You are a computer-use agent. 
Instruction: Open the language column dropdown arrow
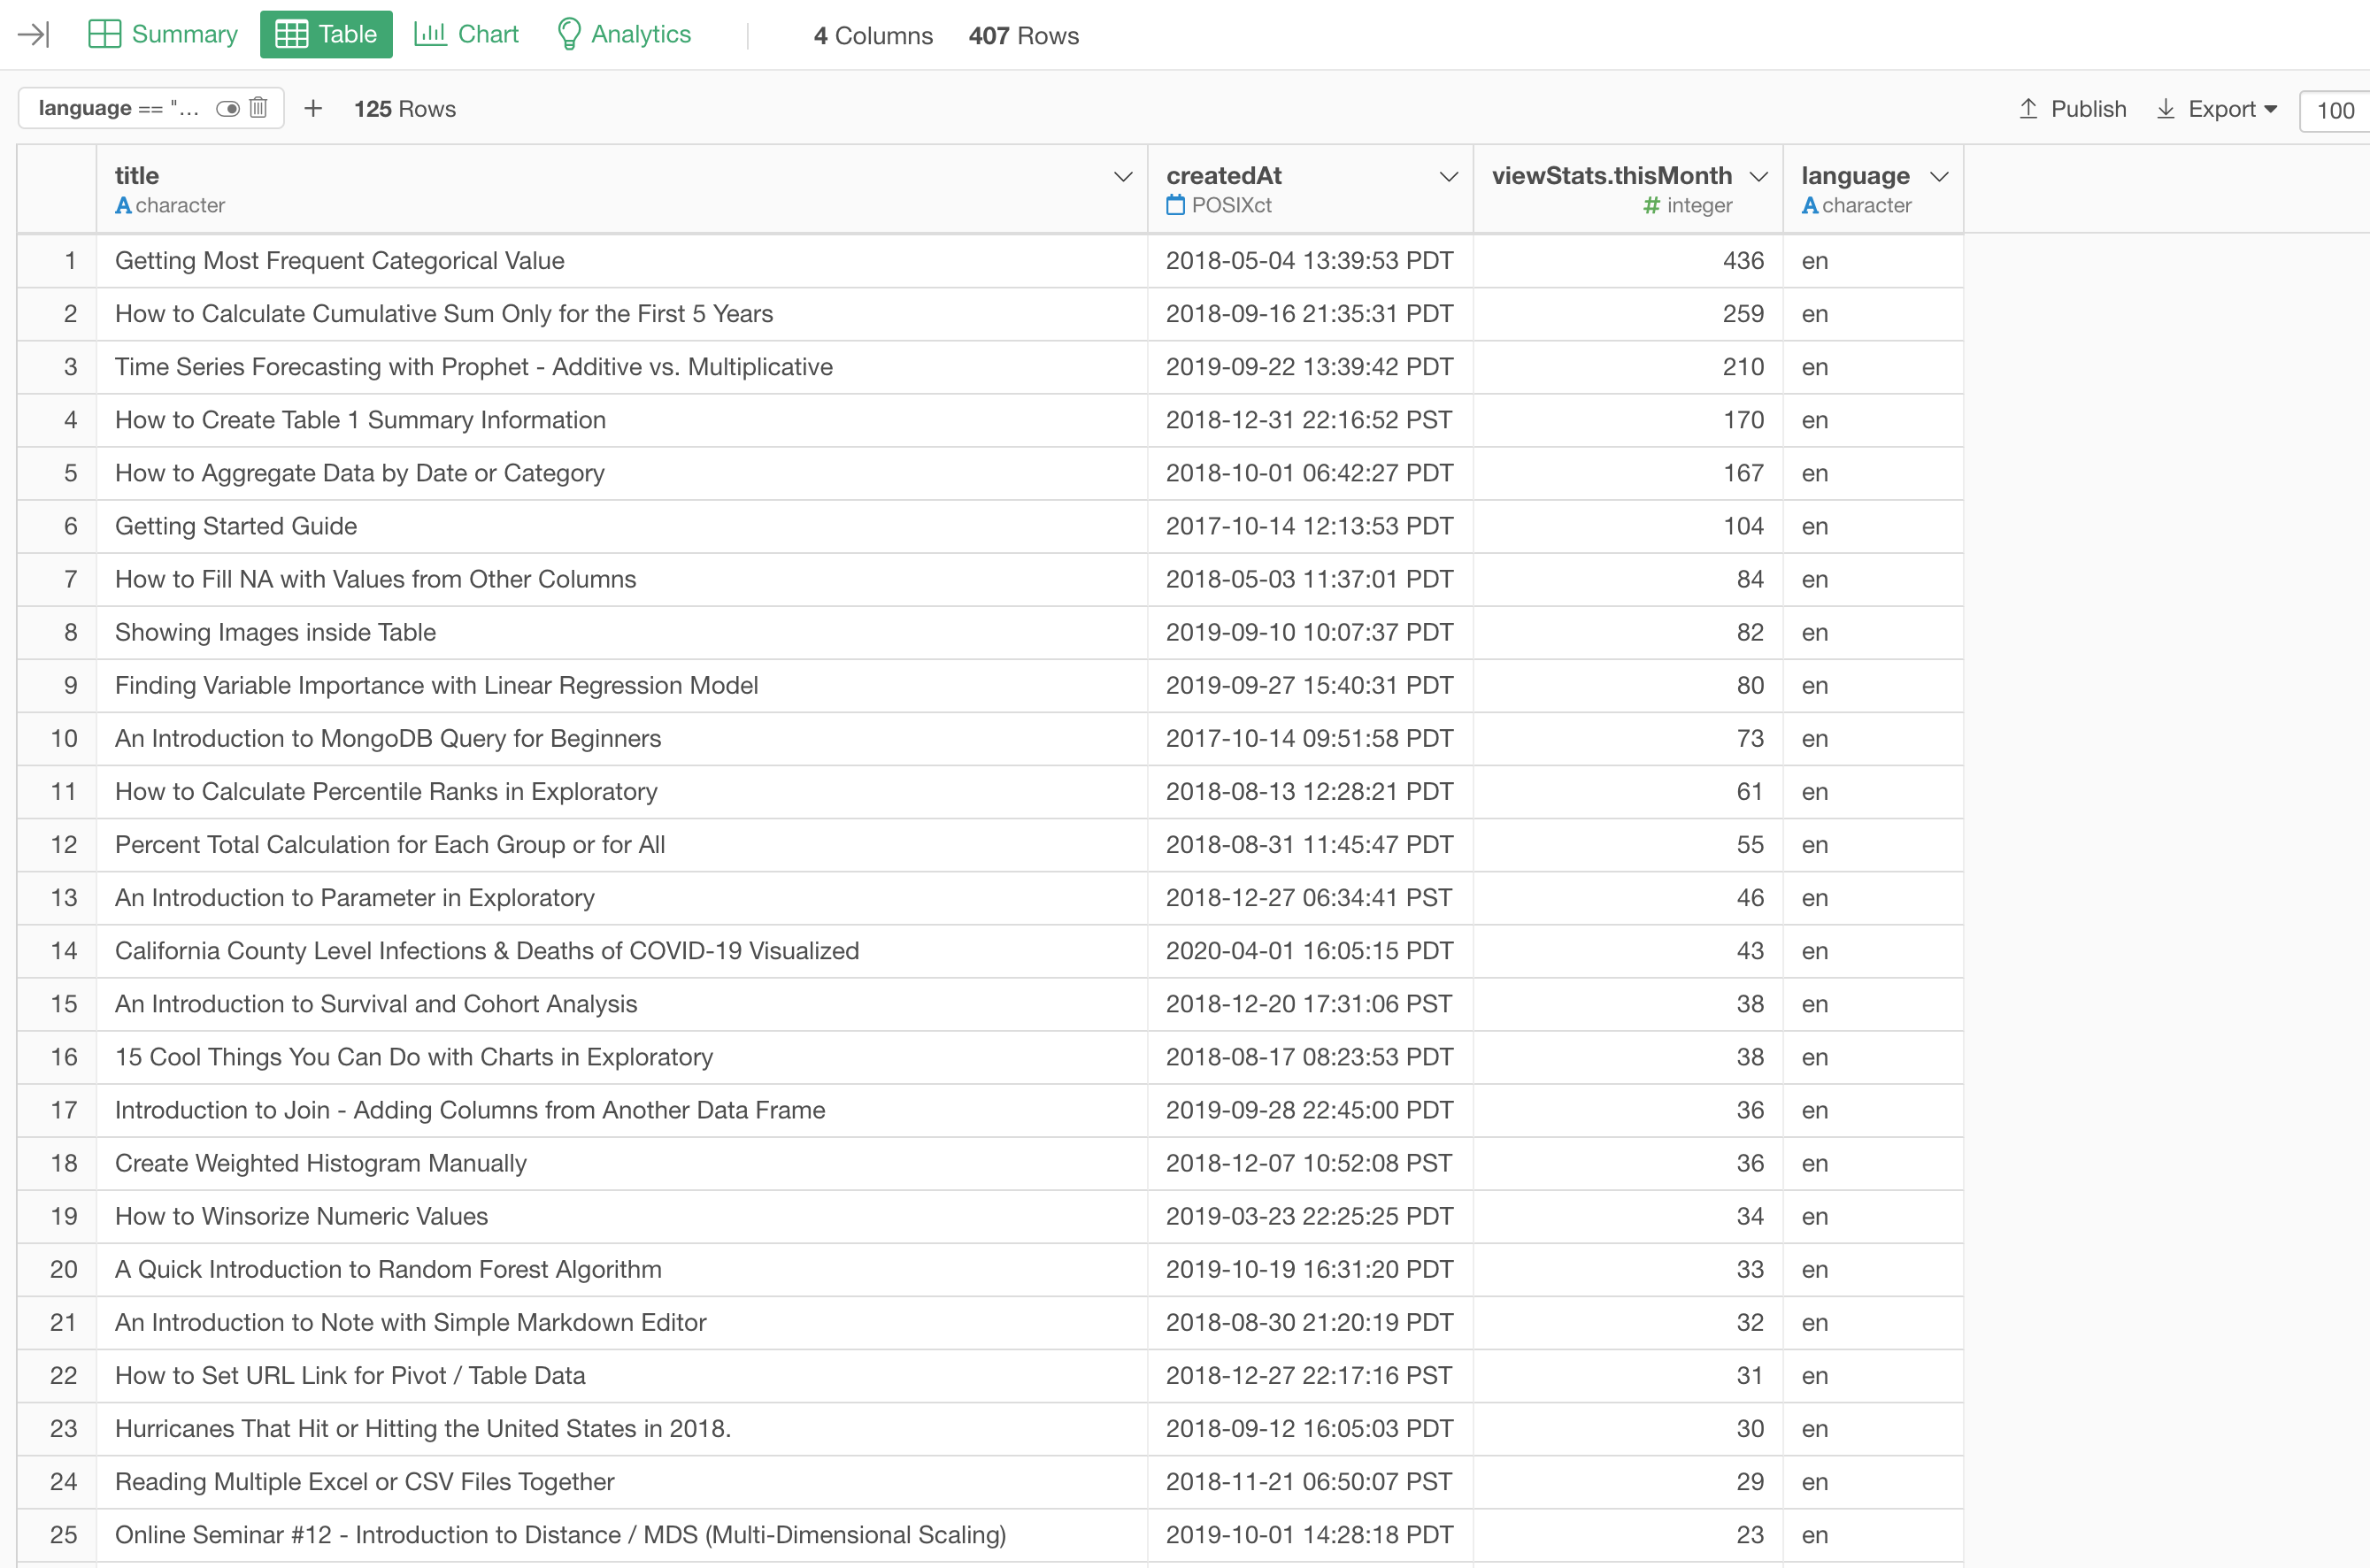click(1939, 177)
